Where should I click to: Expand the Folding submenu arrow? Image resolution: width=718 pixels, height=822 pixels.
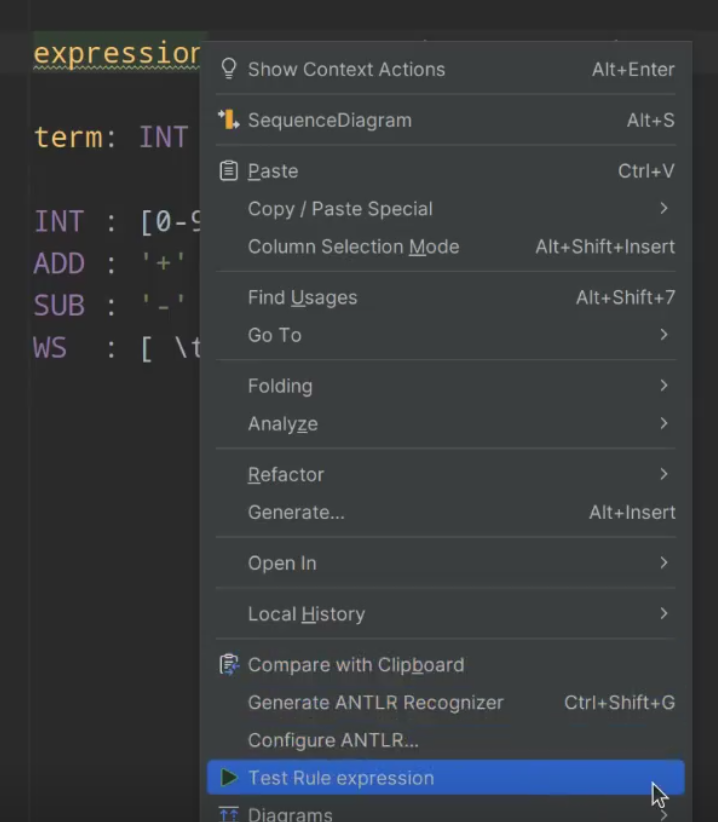[663, 386]
